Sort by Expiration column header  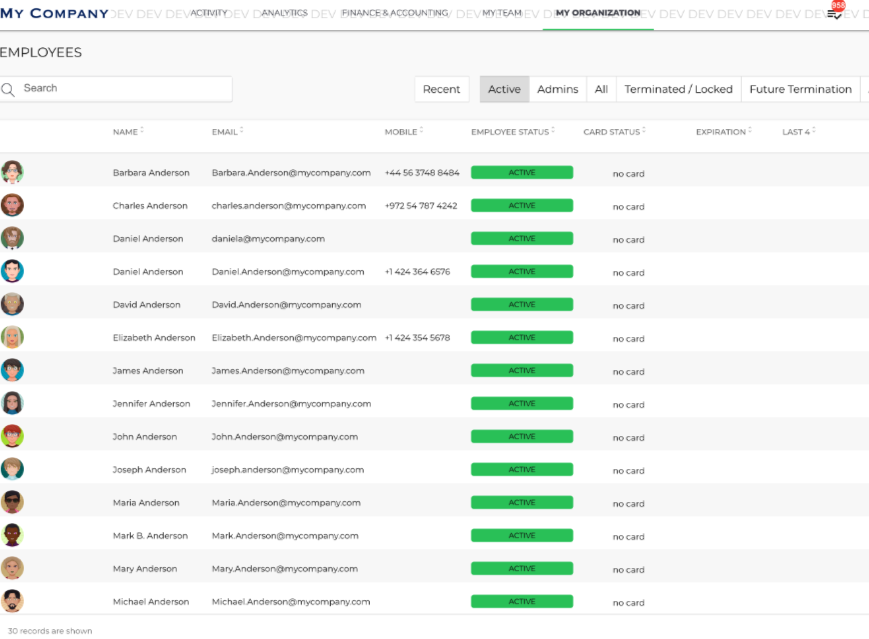tap(723, 132)
